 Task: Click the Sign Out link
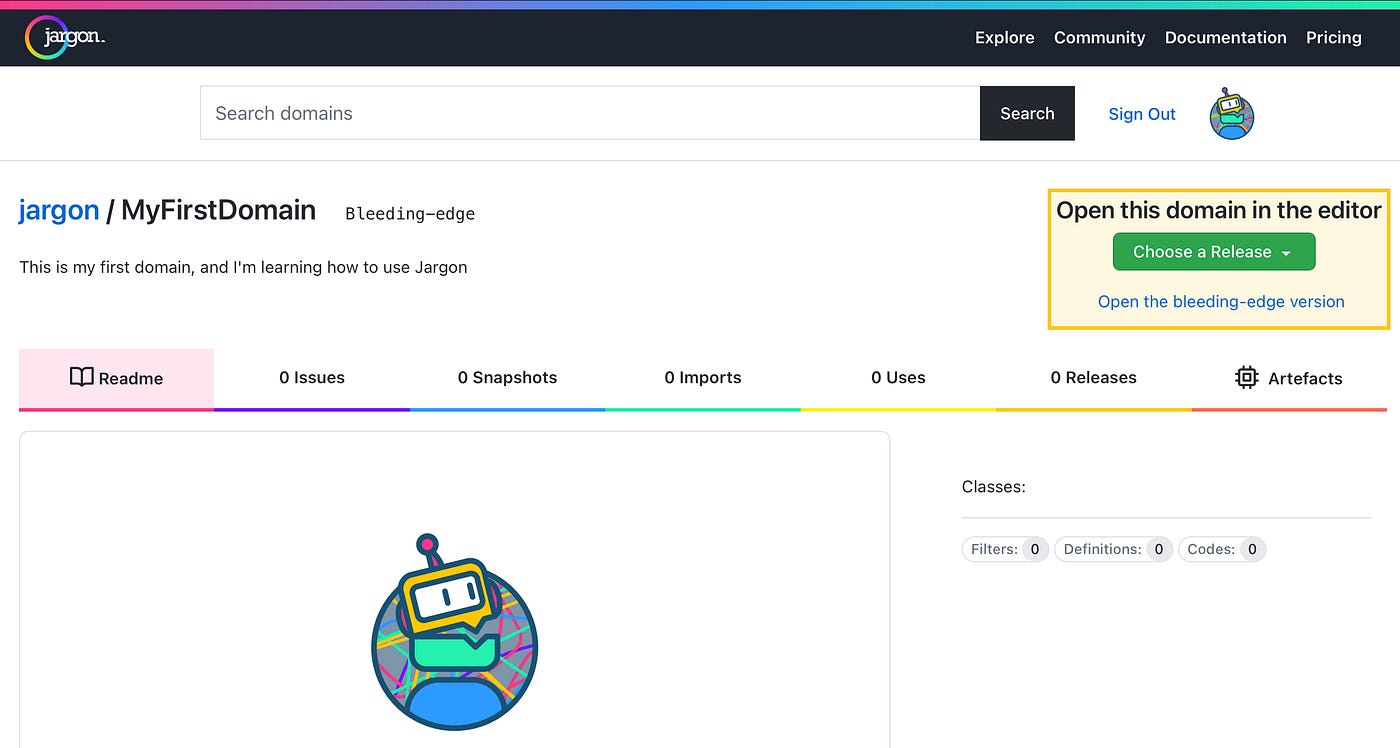1142,114
